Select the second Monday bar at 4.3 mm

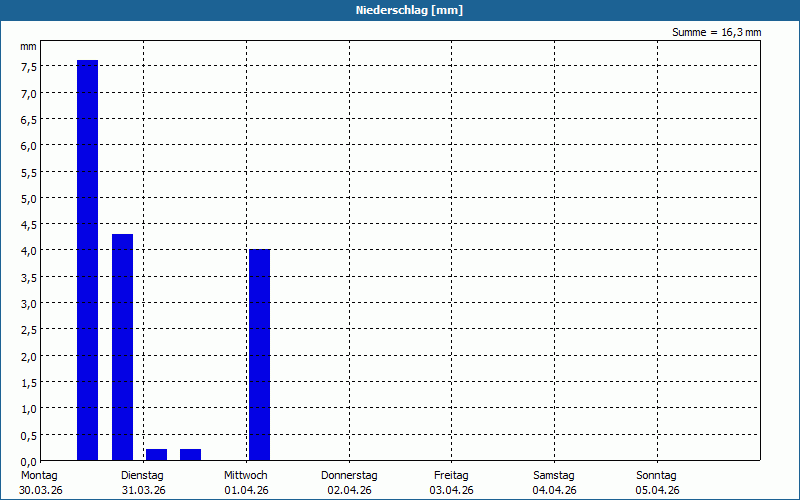click(122, 347)
